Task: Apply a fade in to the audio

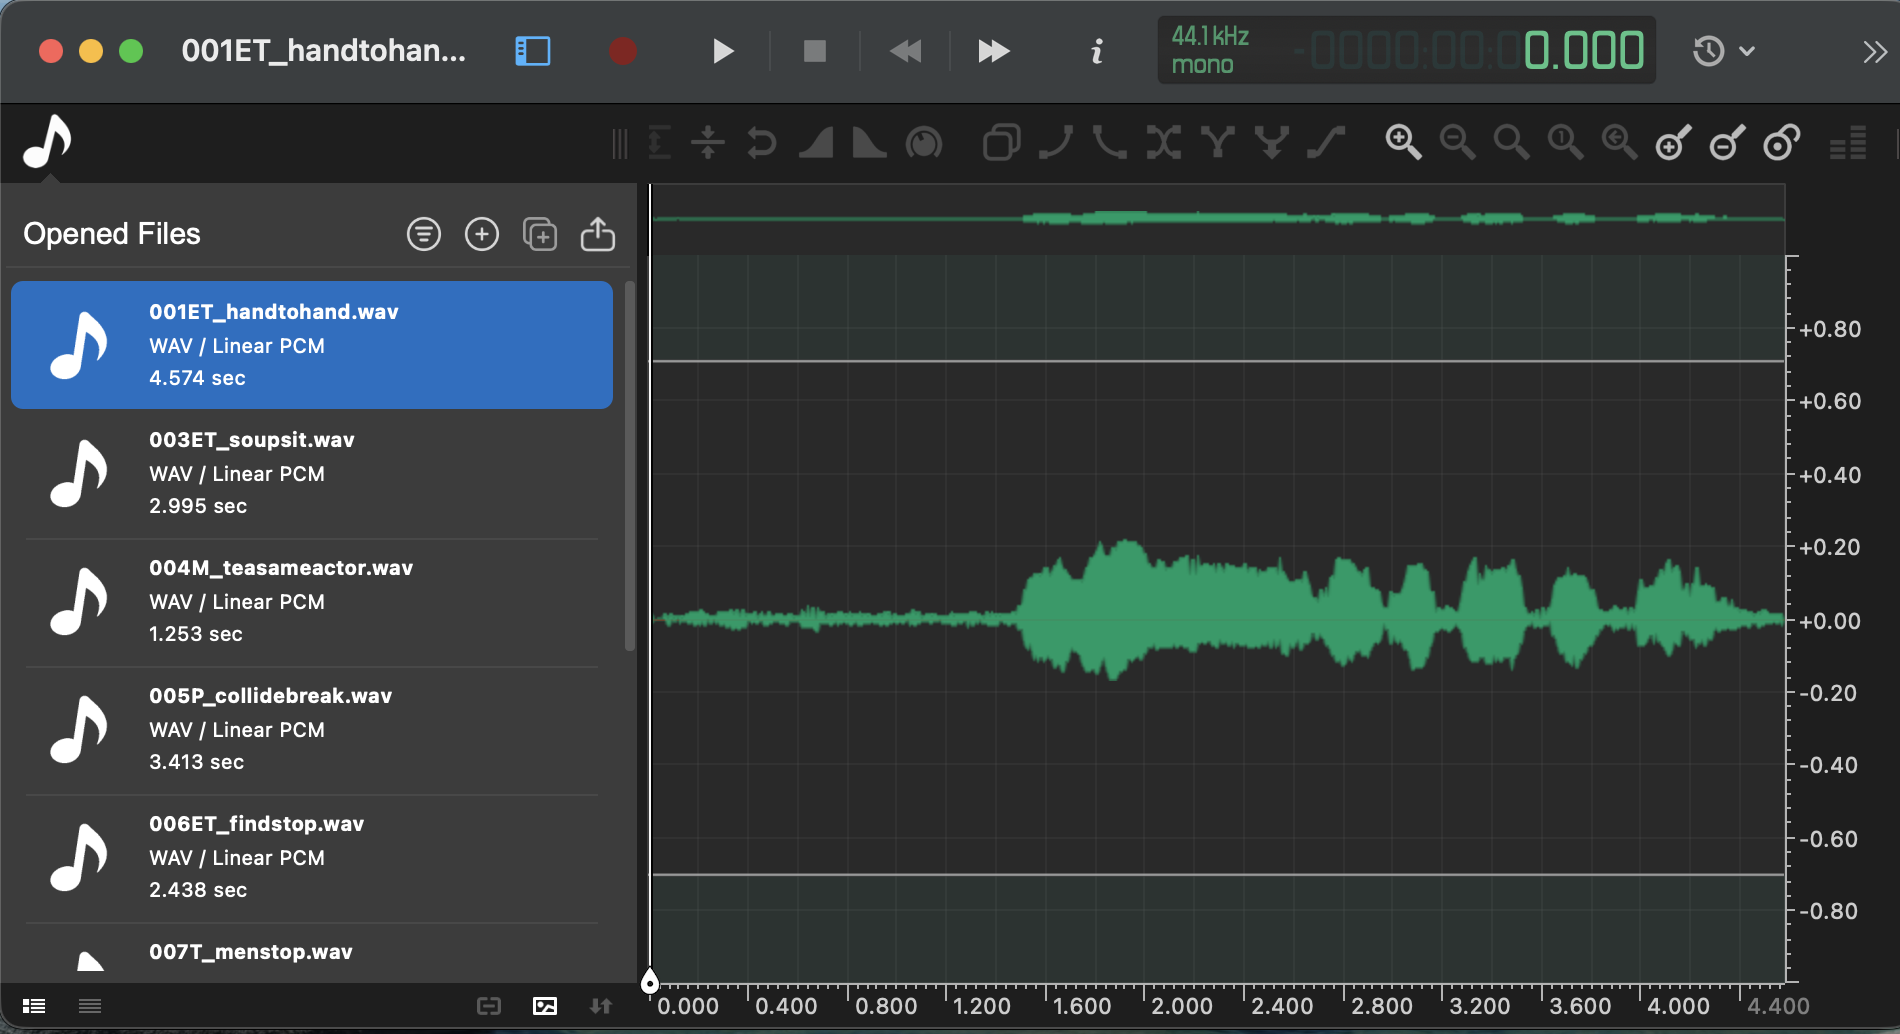Action: pyautogui.click(x=816, y=143)
